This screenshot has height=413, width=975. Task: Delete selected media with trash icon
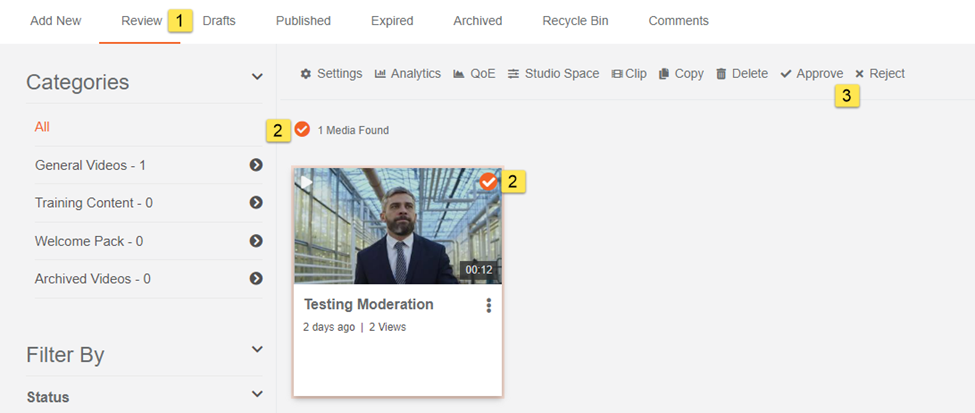click(x=722, y=74)
